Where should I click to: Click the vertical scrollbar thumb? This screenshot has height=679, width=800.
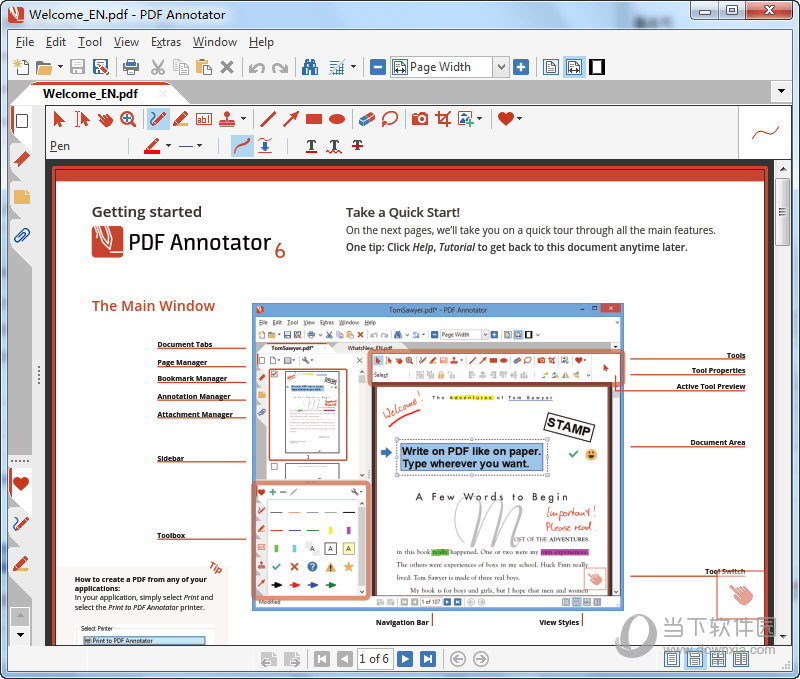coord(782,212)
